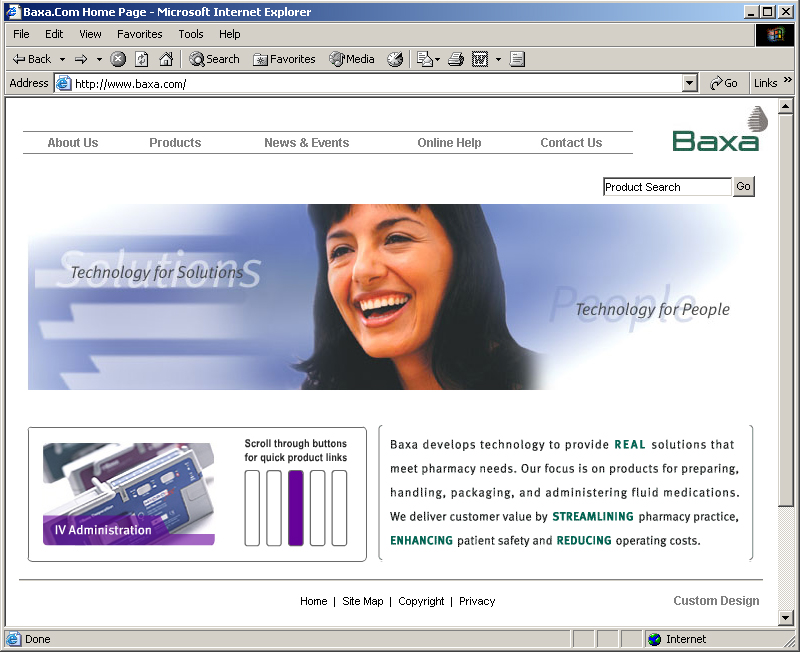
Task: Click the Go button for Product Search
Action: click(743, 187)
